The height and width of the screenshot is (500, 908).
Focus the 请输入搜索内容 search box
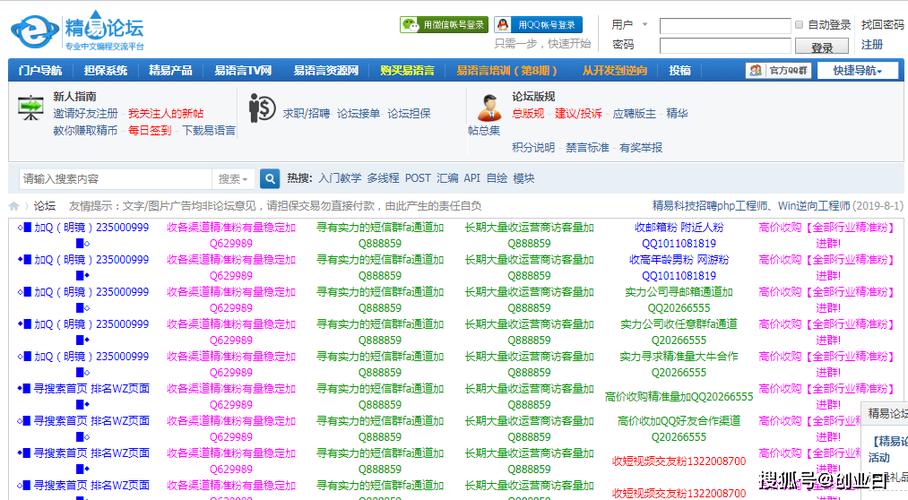tap(116, 179)
